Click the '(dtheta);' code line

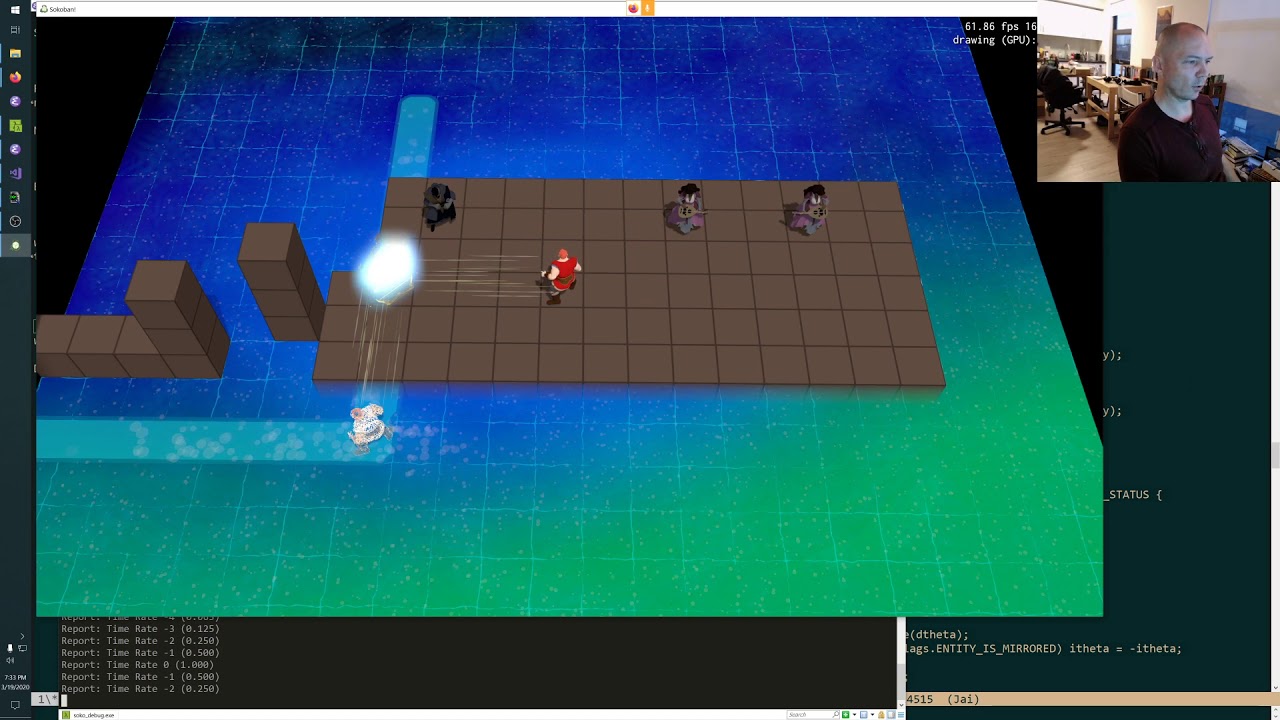(x=936, y=634)
